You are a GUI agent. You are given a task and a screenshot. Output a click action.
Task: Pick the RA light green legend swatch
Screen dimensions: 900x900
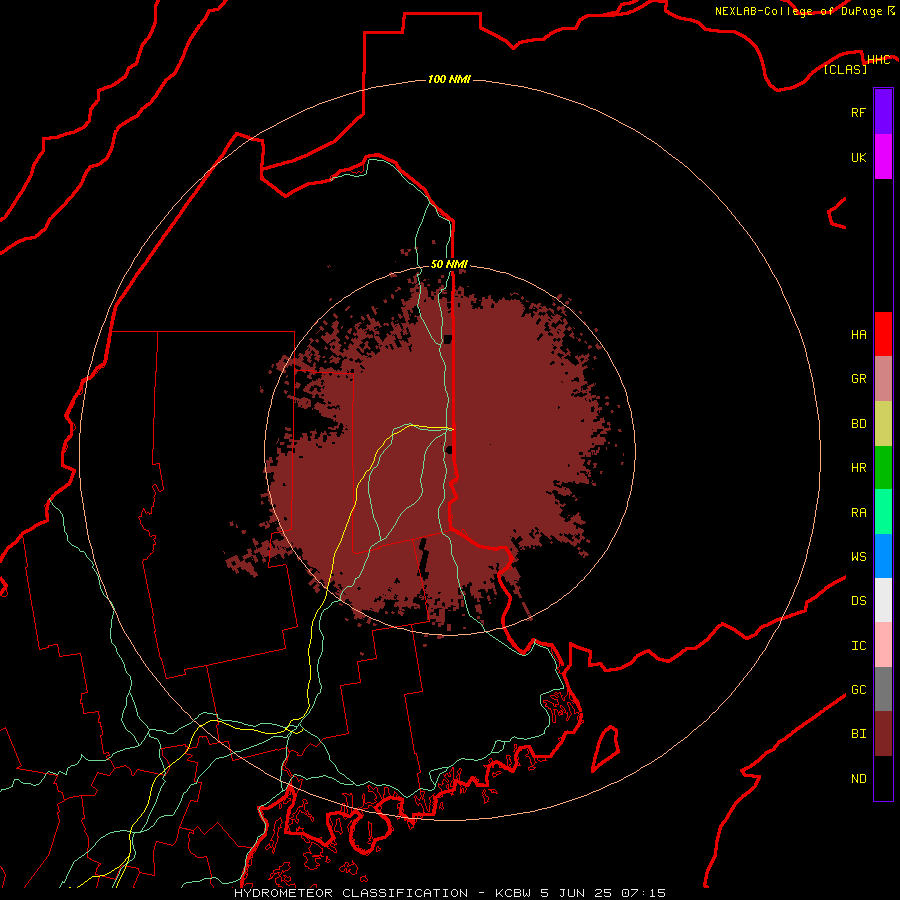pos(883,512)
